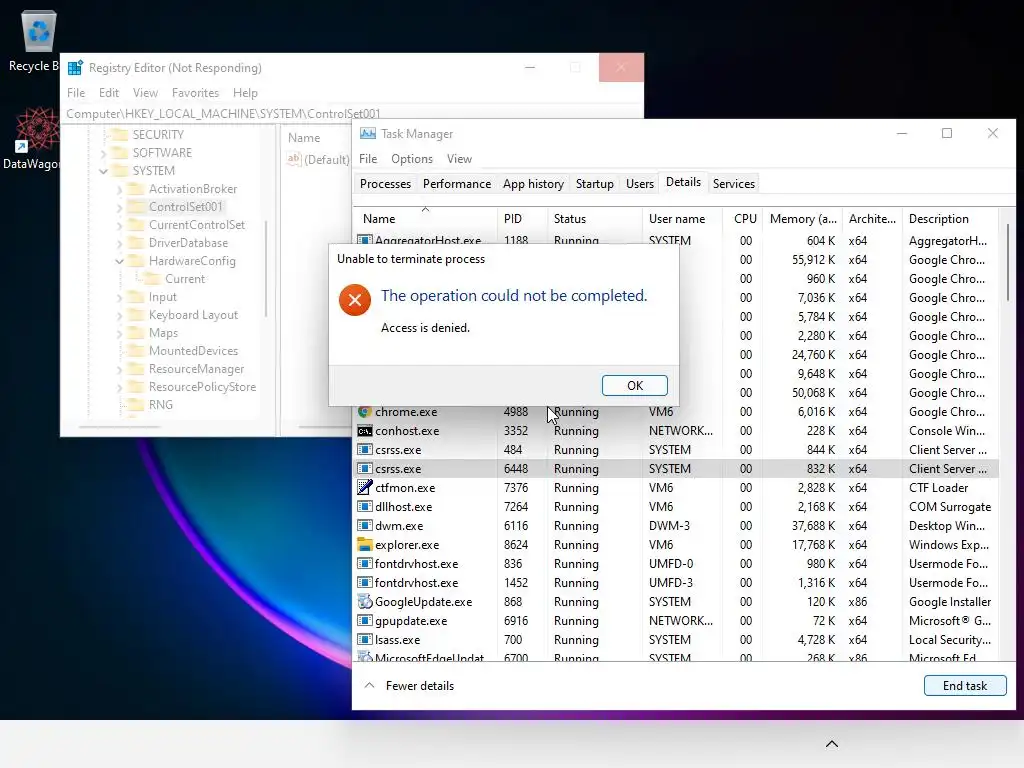Click the icon of csrss.exe PID 484
This screenshot has height=768, width=1024.
(364, 449)
